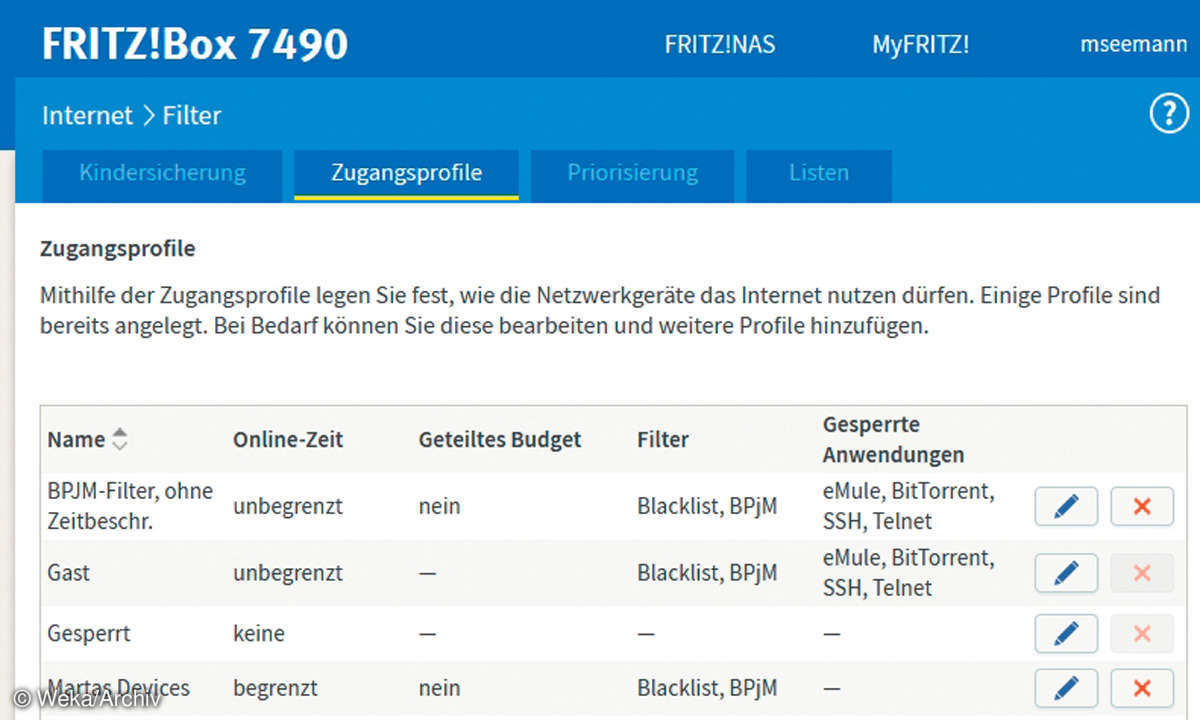This screenshot has height=720, width=1200.
Task: Edit the Gast profile with pencil icon
Action: [1066, 573]
